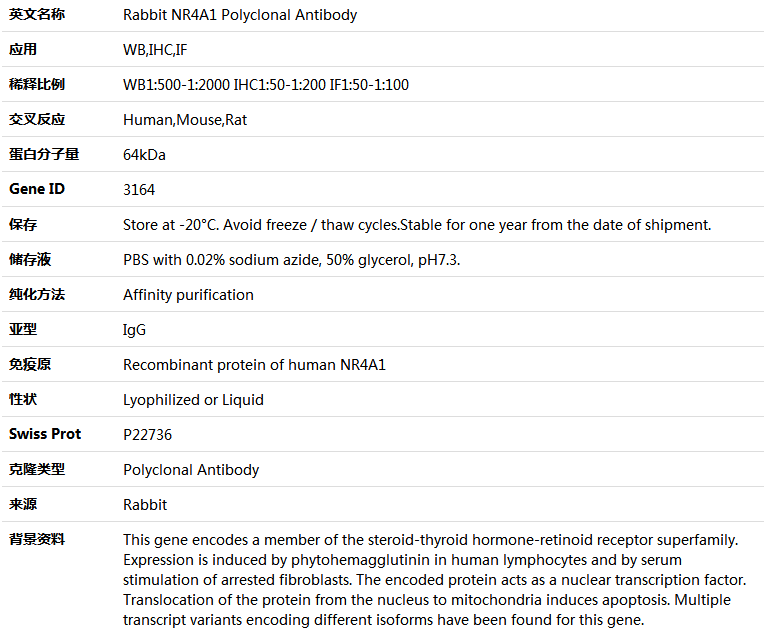
Task: Select the Gene ID row label
Action: point(37,189)
